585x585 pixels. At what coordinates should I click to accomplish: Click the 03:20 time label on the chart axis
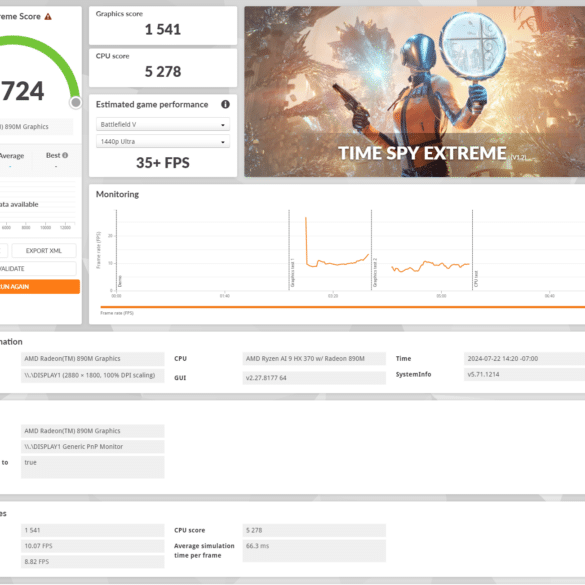[x=333, y=296]
